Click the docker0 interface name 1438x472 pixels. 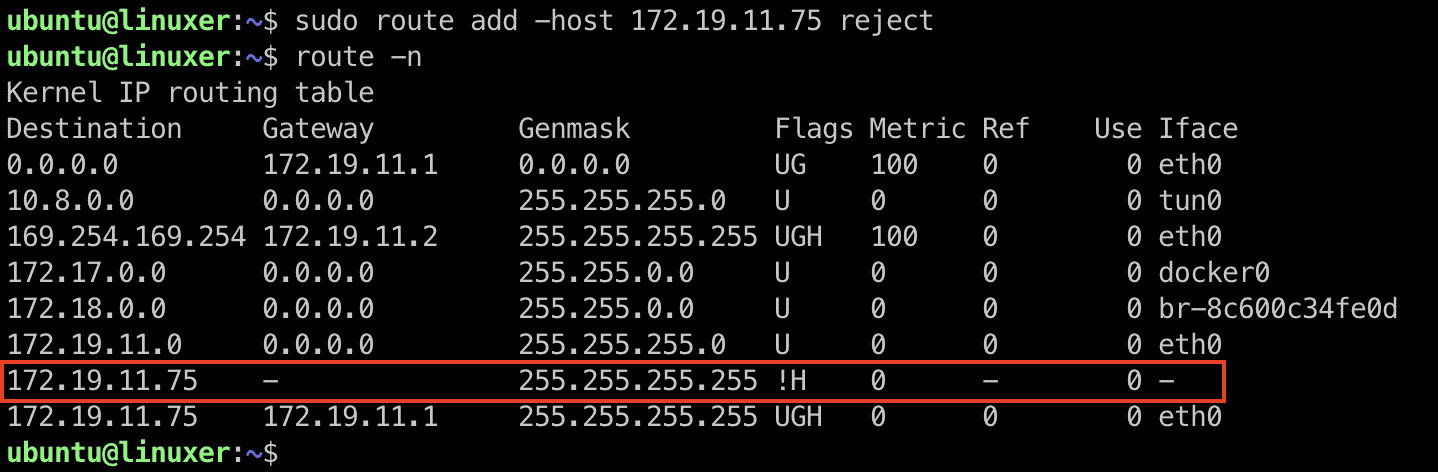pyautogui.click(x=1214, y=273)
